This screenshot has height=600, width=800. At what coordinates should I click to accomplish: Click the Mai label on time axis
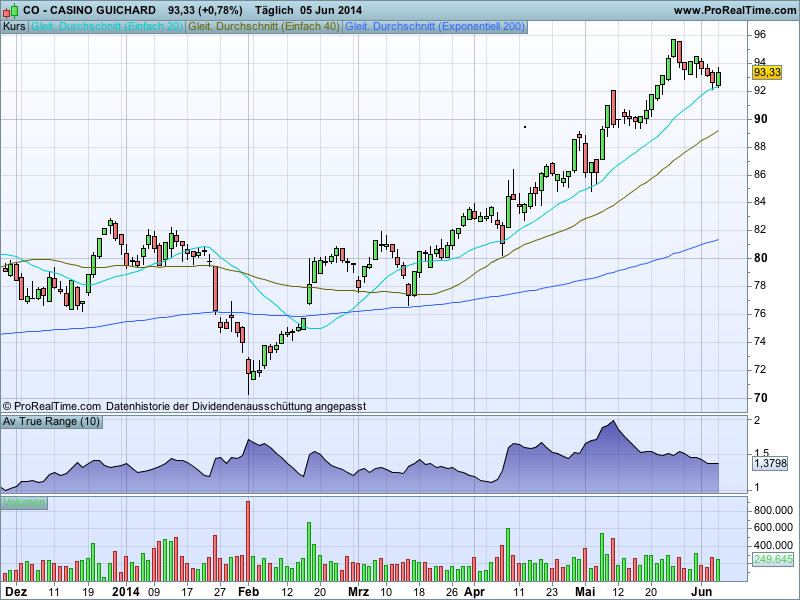[585, 592]
